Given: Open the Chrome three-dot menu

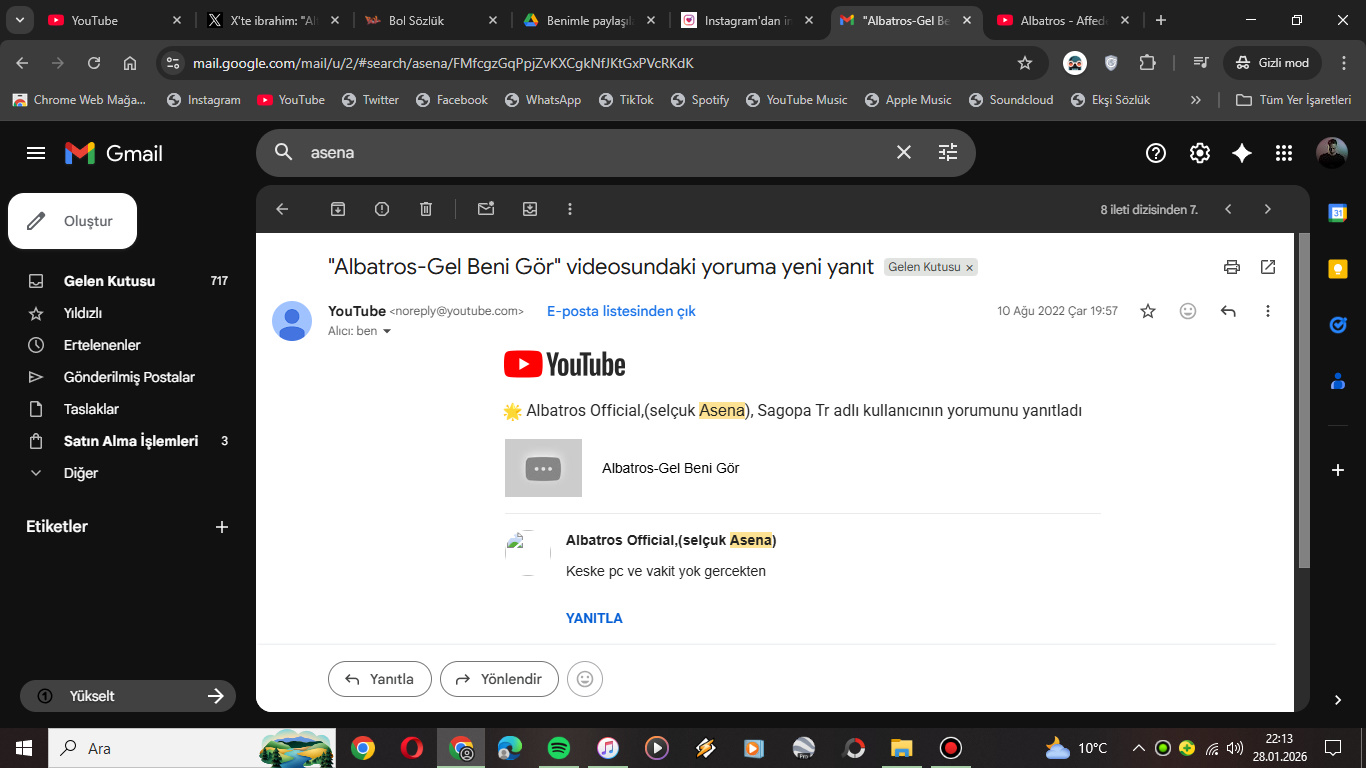Looking at the screenshot, I should coord(1342,63).
